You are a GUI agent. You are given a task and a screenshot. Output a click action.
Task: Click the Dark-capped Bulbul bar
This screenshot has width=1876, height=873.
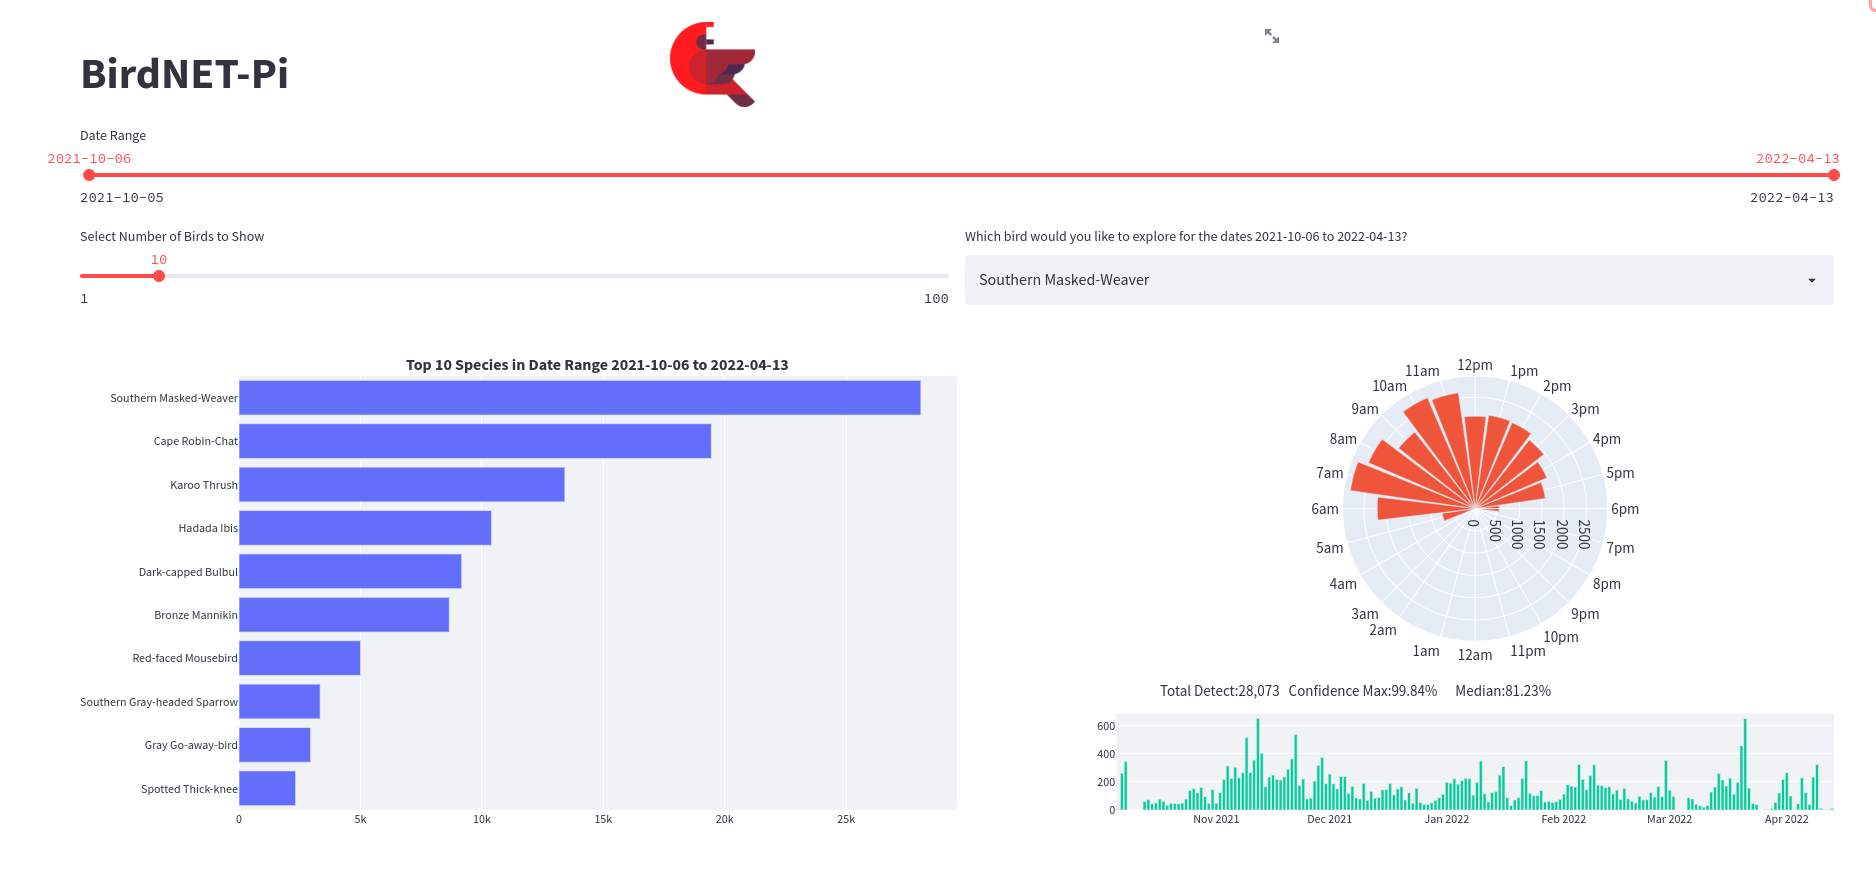pyautogui.click(x=350, y=572)
